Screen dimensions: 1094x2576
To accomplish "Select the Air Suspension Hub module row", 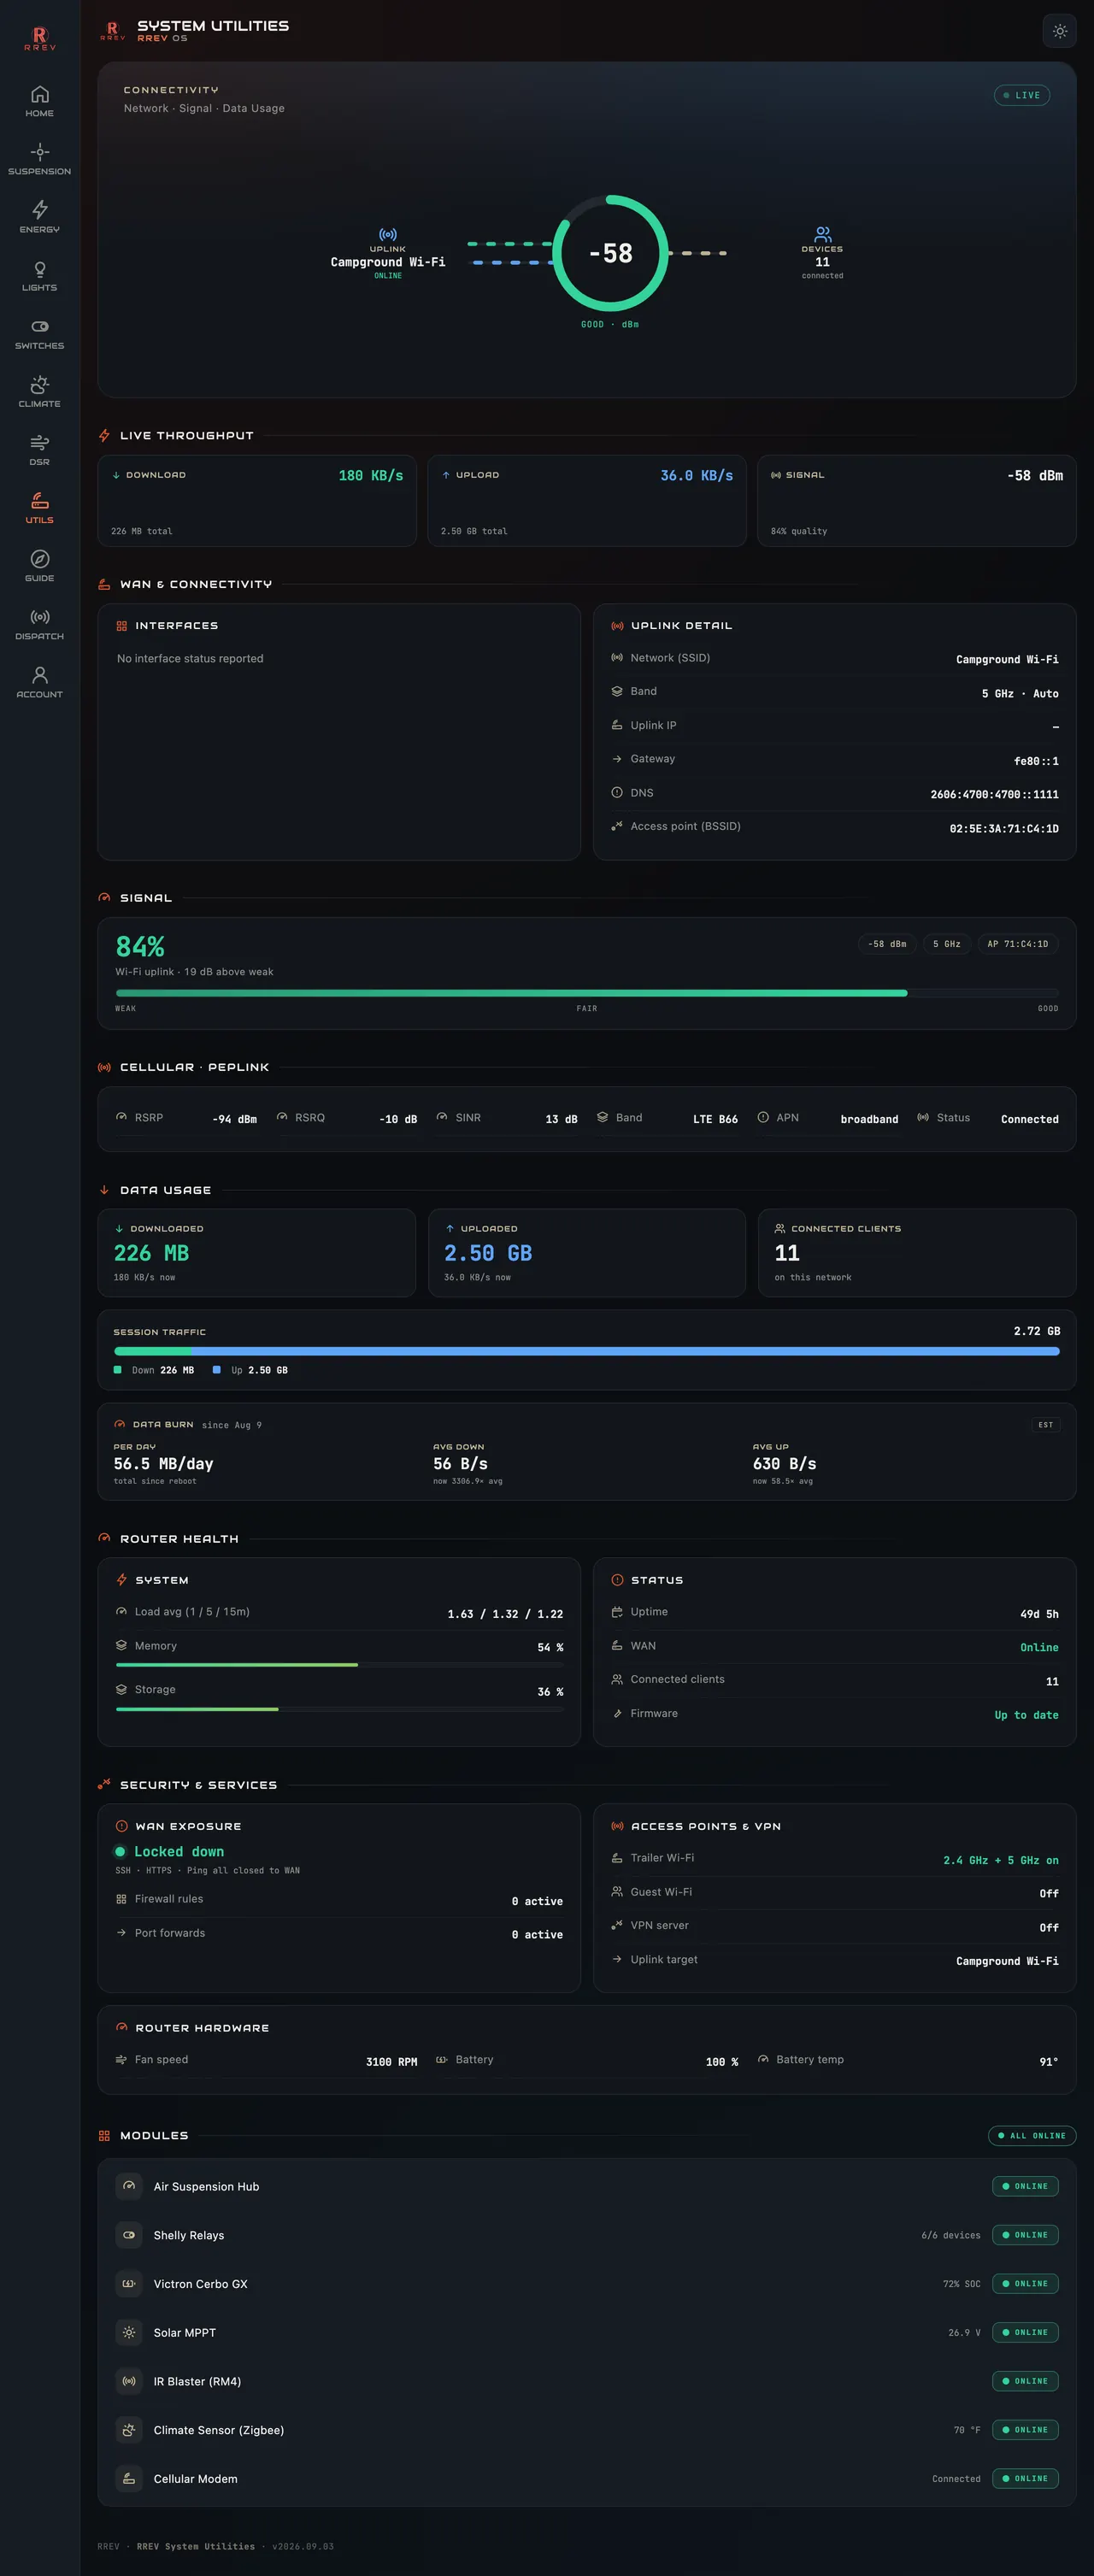I will pos(587,2186).
